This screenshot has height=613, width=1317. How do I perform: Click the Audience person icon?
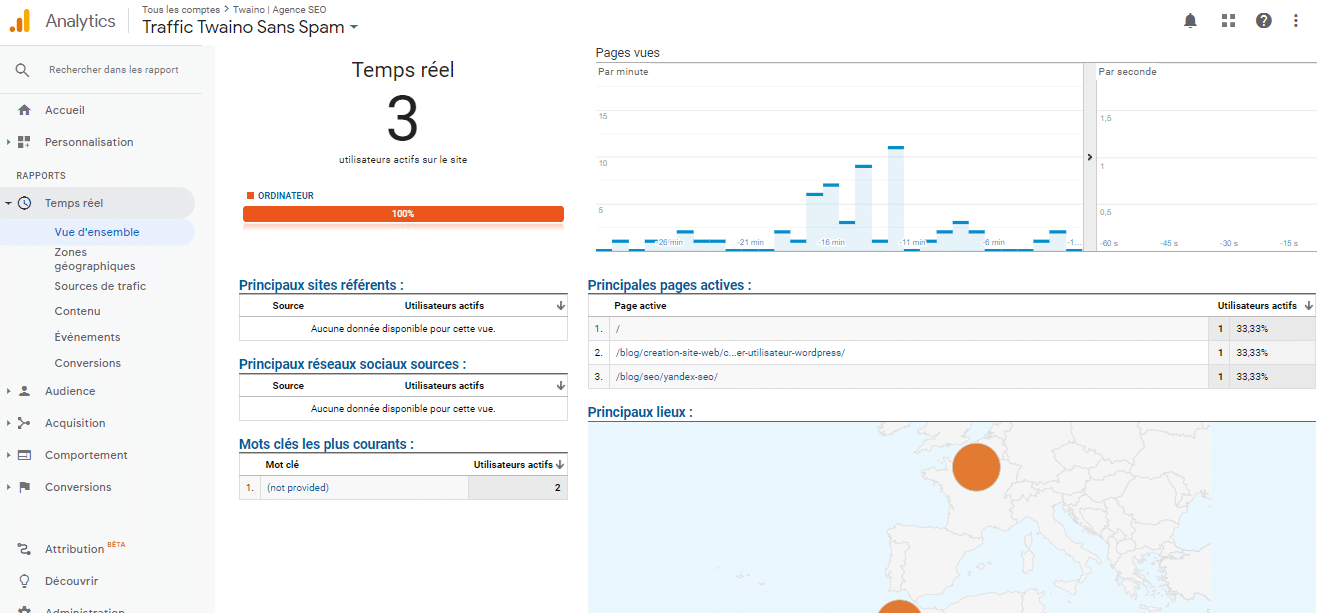24,391
